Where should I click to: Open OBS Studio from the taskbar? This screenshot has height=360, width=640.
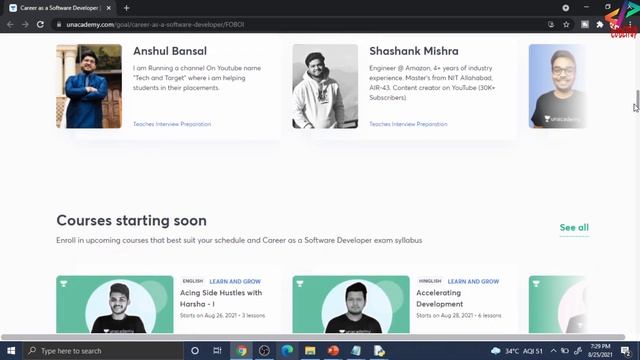tap(264, 351)
